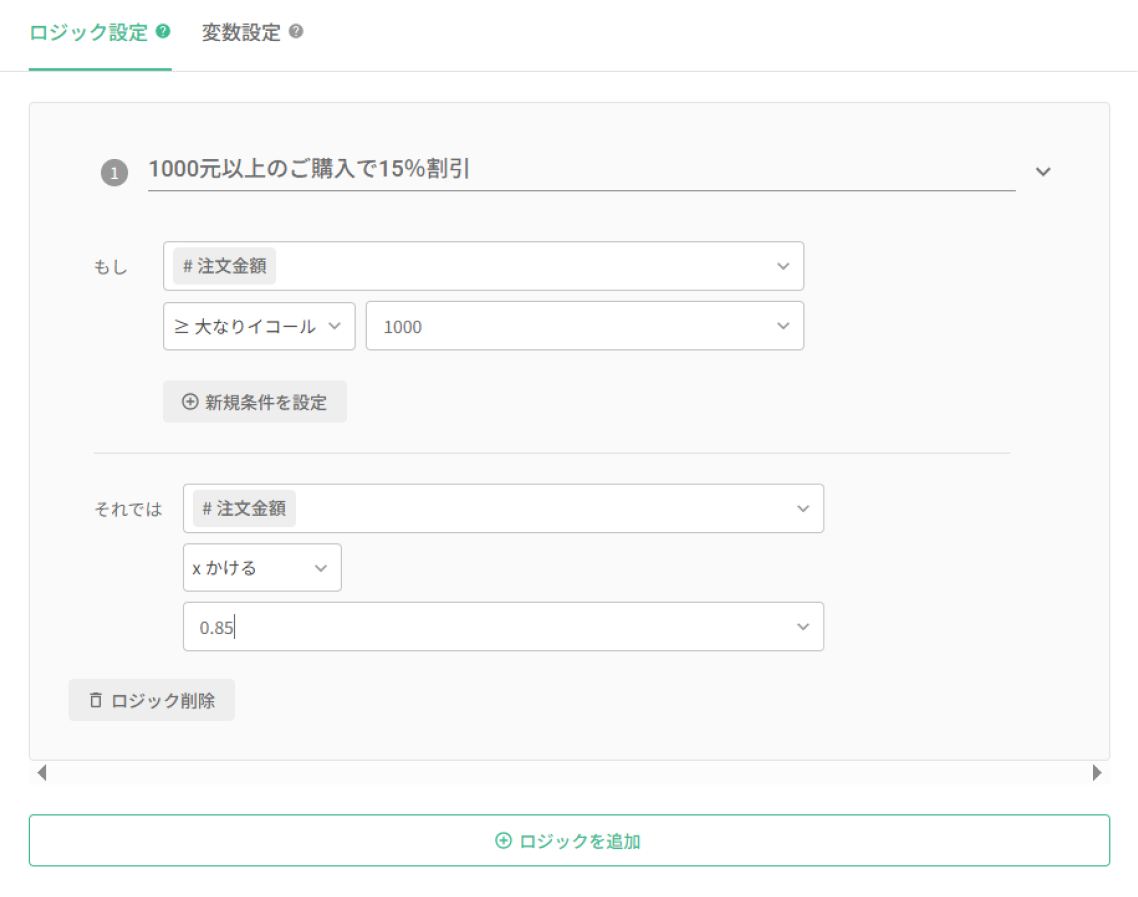Click the number 1 logic badge
The image size is (1138, 897).
(x=114, y=173)
